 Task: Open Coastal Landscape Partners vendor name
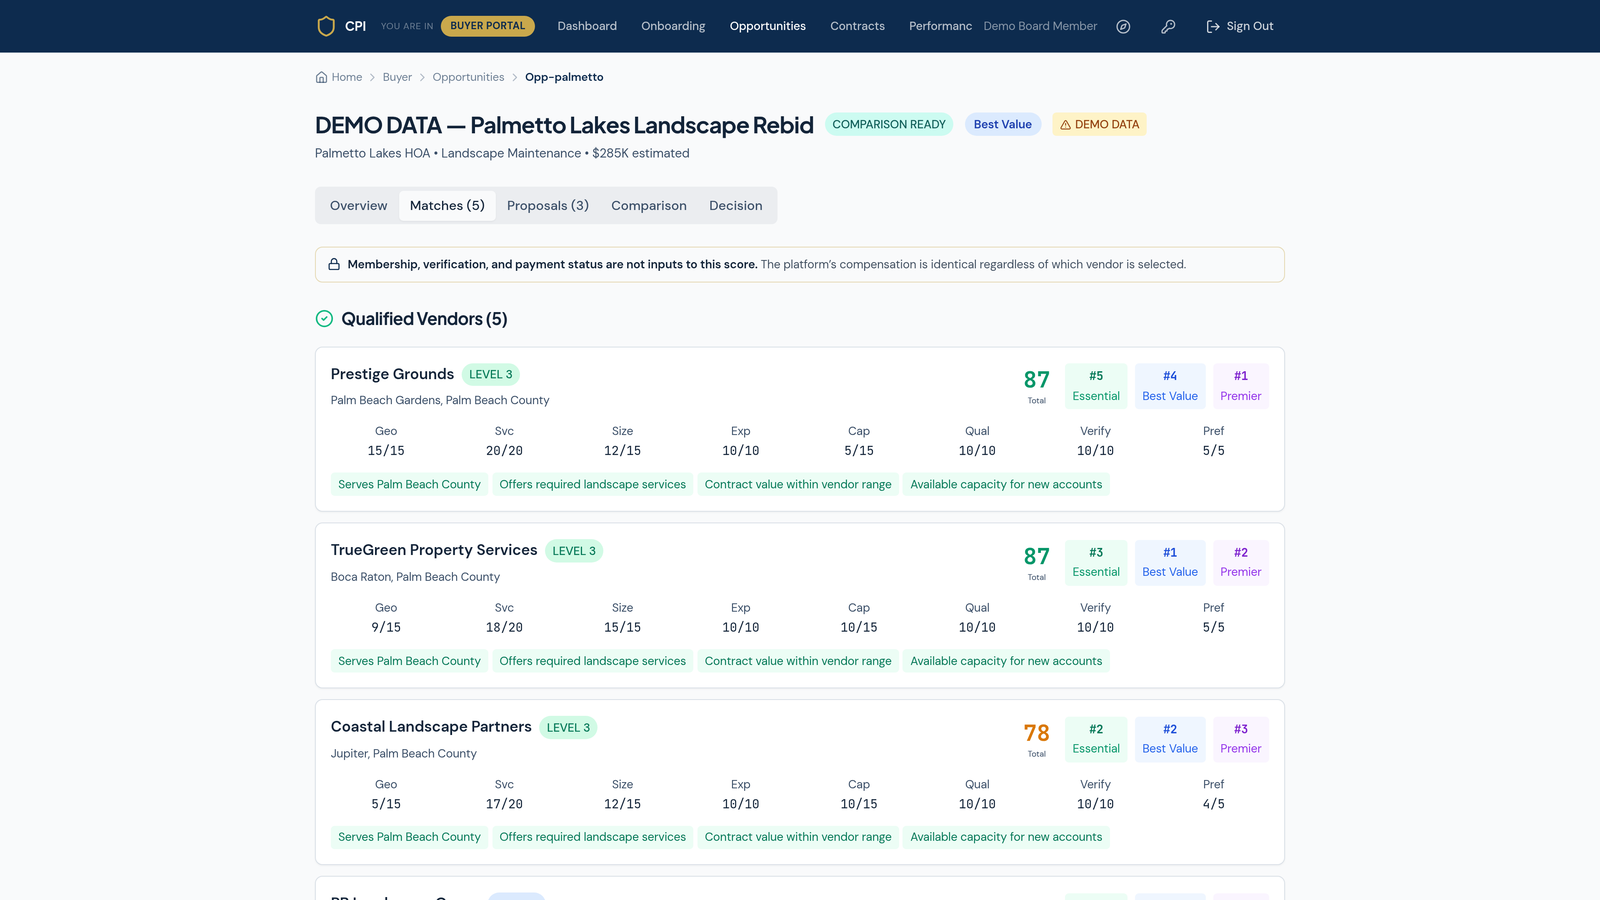pyautogui.click(x=431, y=727)
